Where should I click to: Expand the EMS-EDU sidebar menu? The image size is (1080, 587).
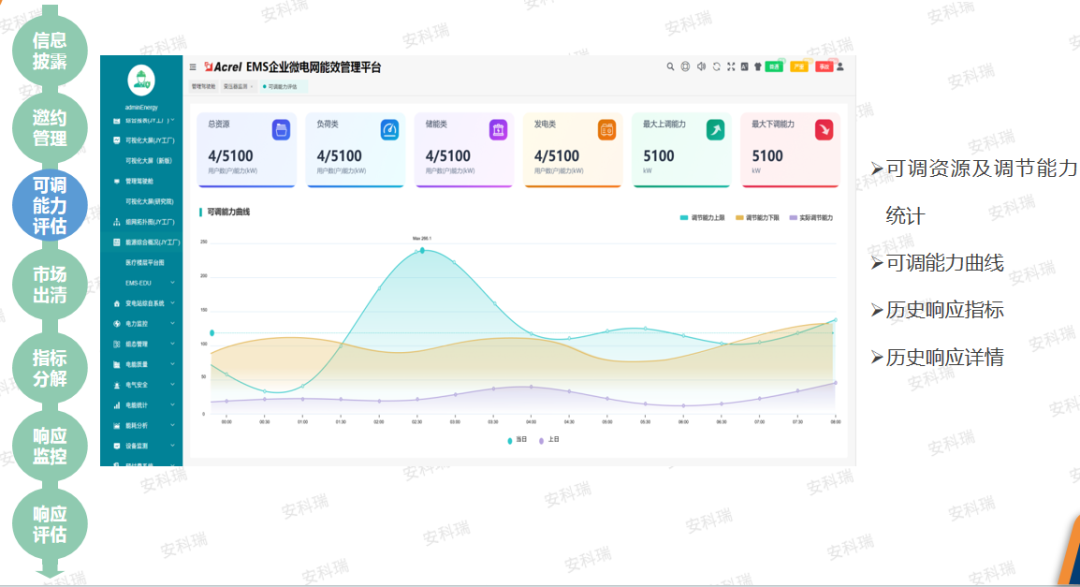pyautogui.click(x=142, y=283)
